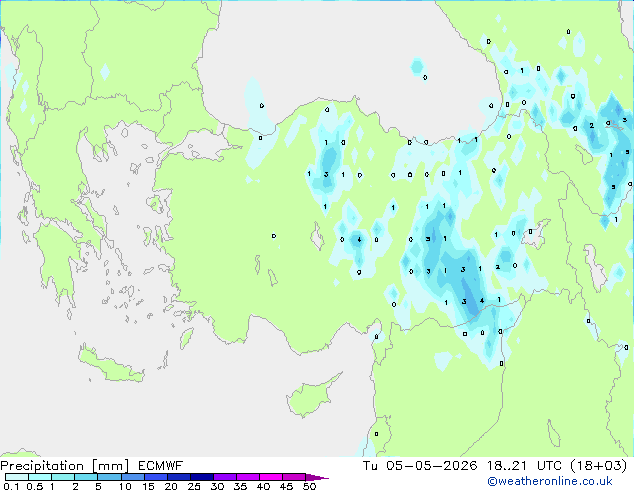634x490 pixels.
Task: Click the '18..21 UTC' time range text
Action: coord(524,466)
